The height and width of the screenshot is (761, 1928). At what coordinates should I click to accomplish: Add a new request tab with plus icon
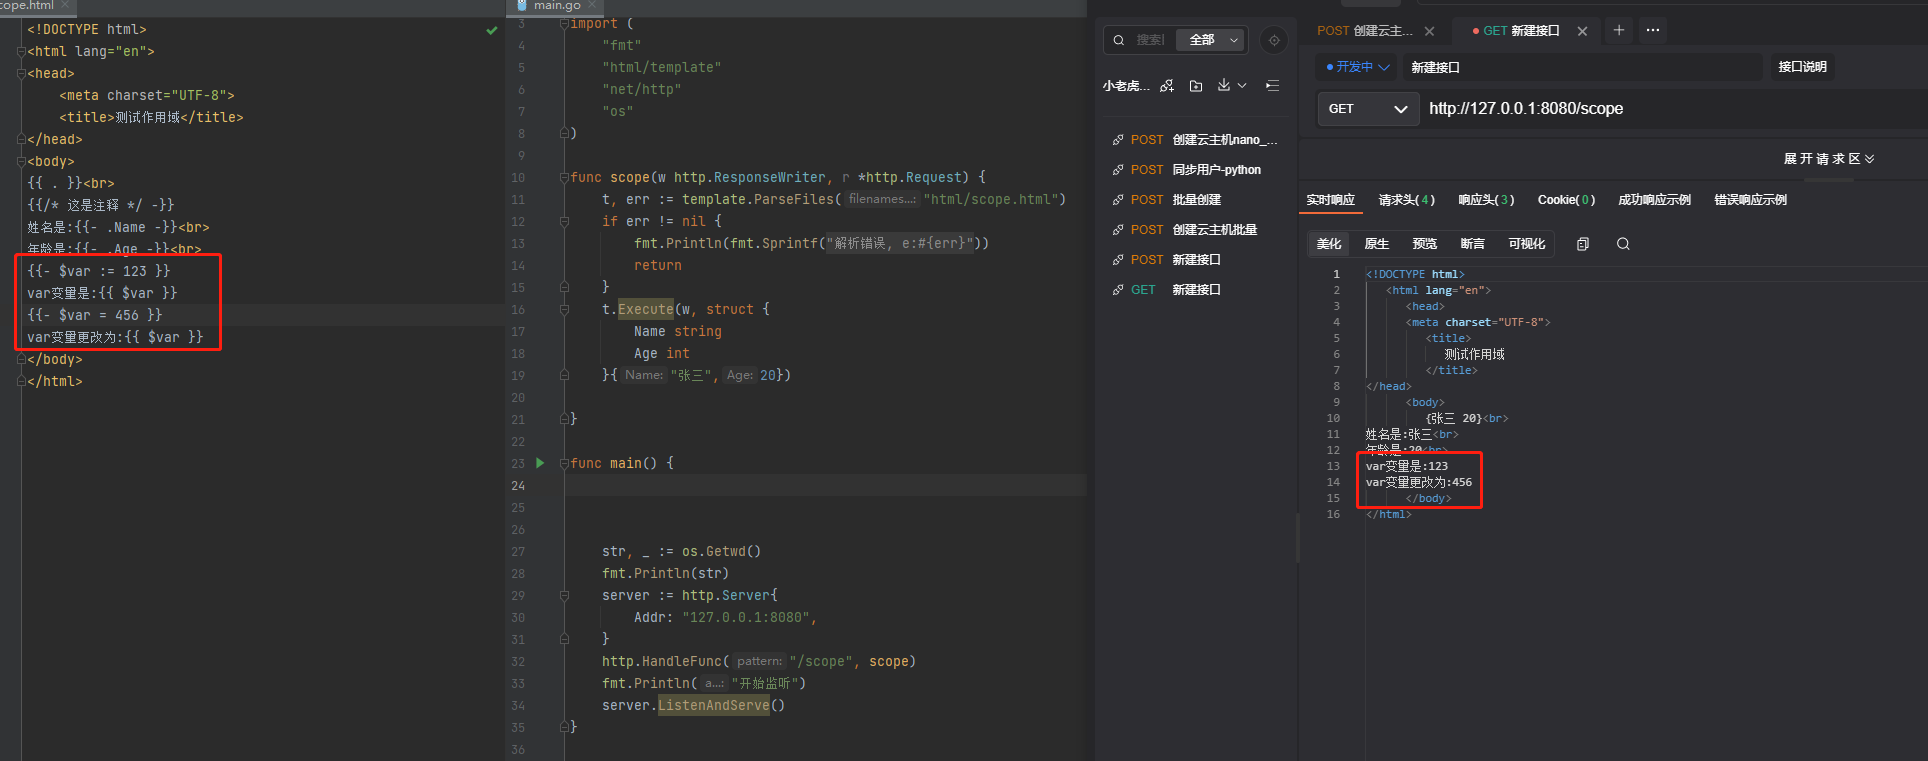pos(1619,30)
